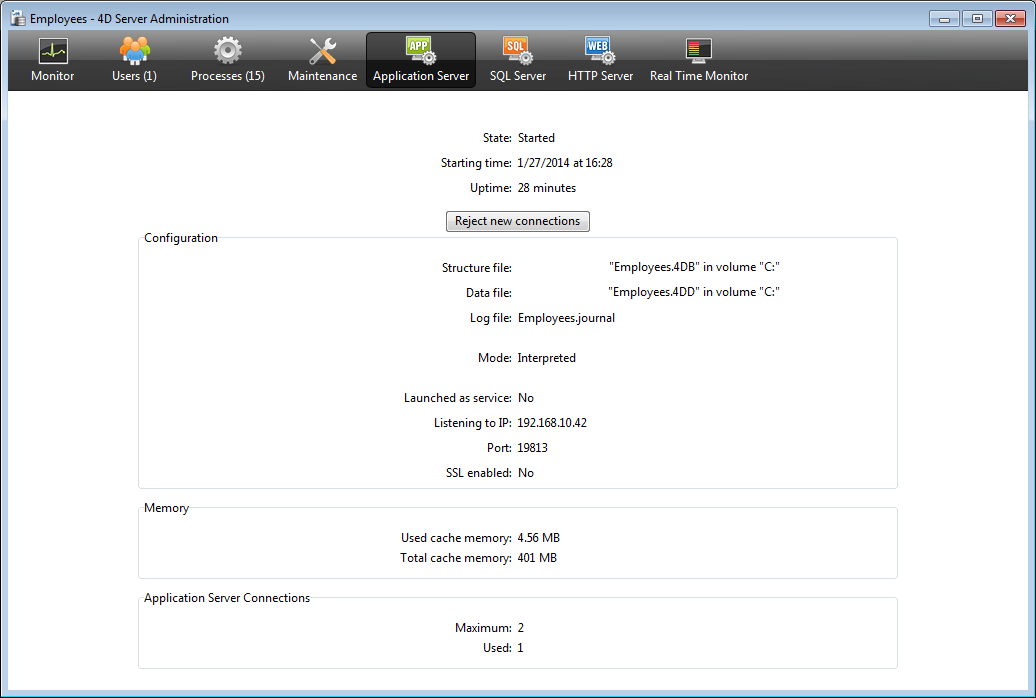Open the Monitor page icon
The width and height of the screenshot is (1036, 698).
click(x=52, y=51)
